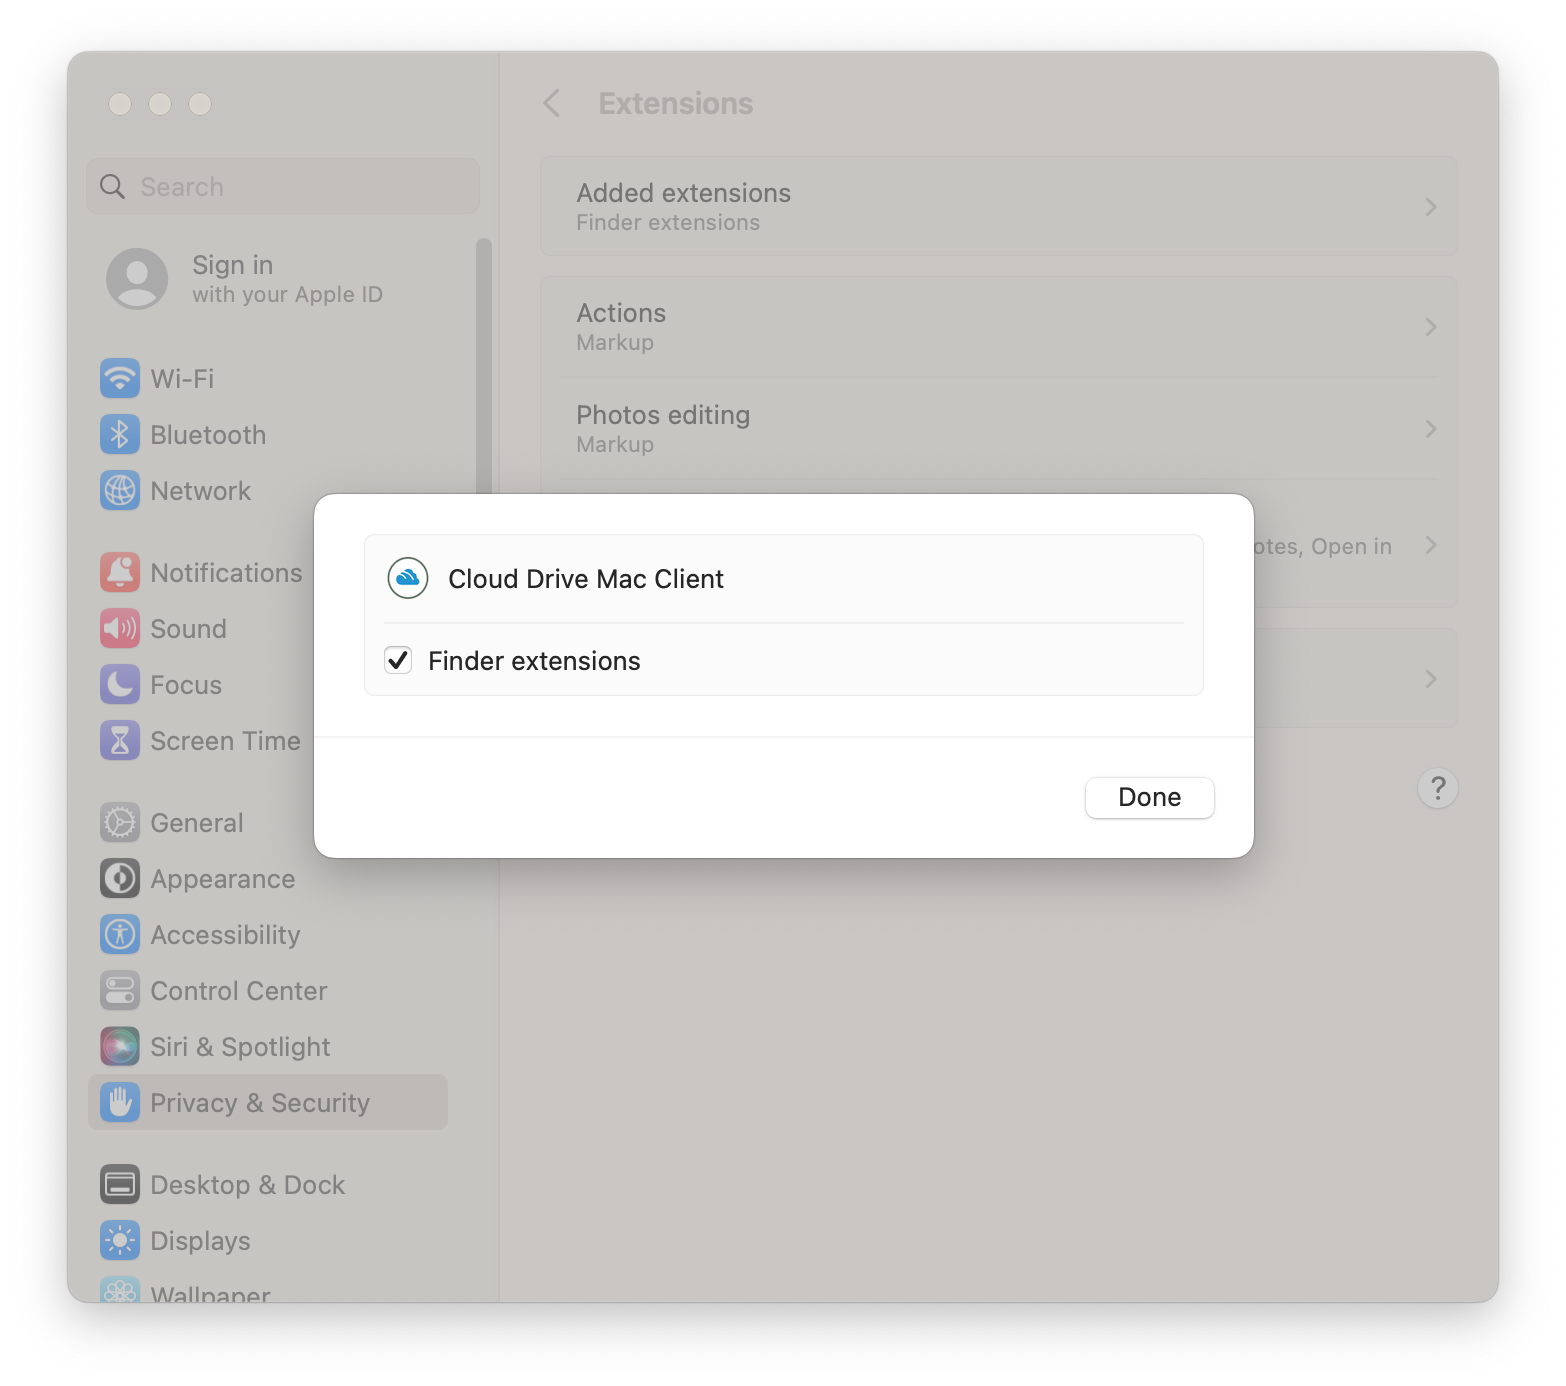1566x1386 pixels.
Task: Expand Photos editing row chevron
Action: pyautogui.click(x=1431, y=429)
